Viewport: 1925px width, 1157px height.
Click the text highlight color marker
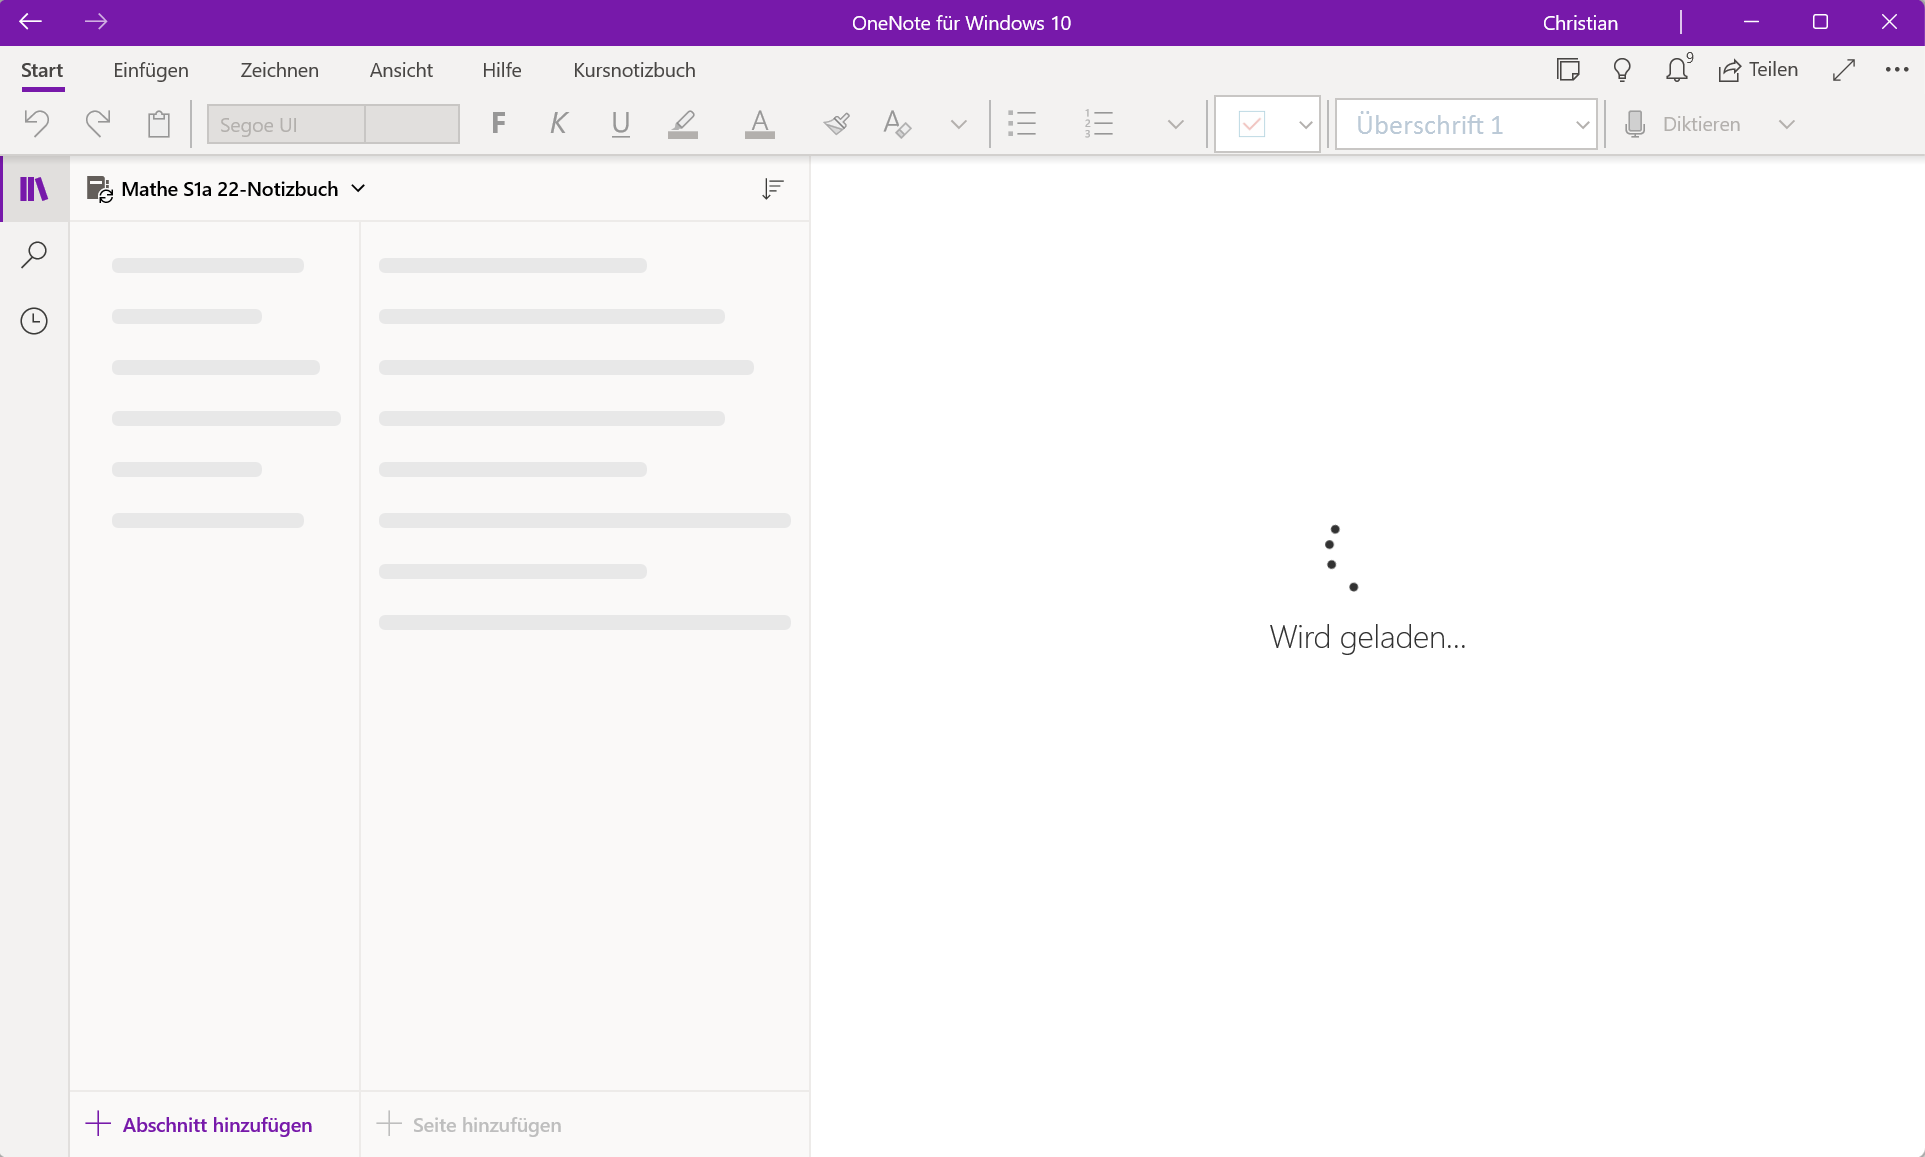(683, 124)
